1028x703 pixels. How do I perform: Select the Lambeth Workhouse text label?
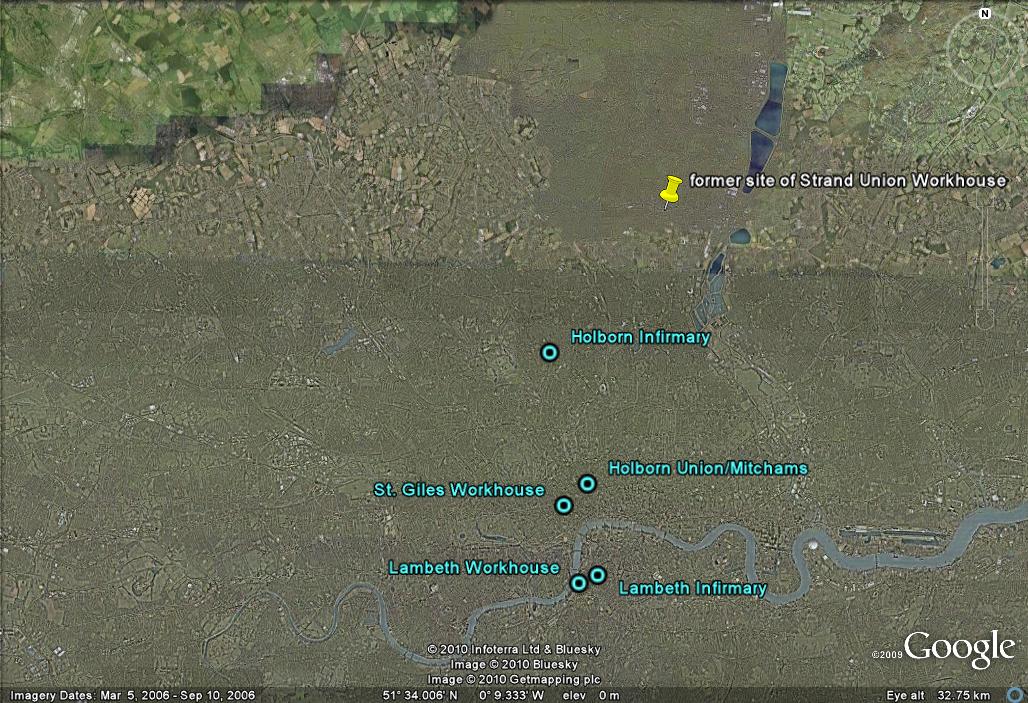[x=473, y=568]
